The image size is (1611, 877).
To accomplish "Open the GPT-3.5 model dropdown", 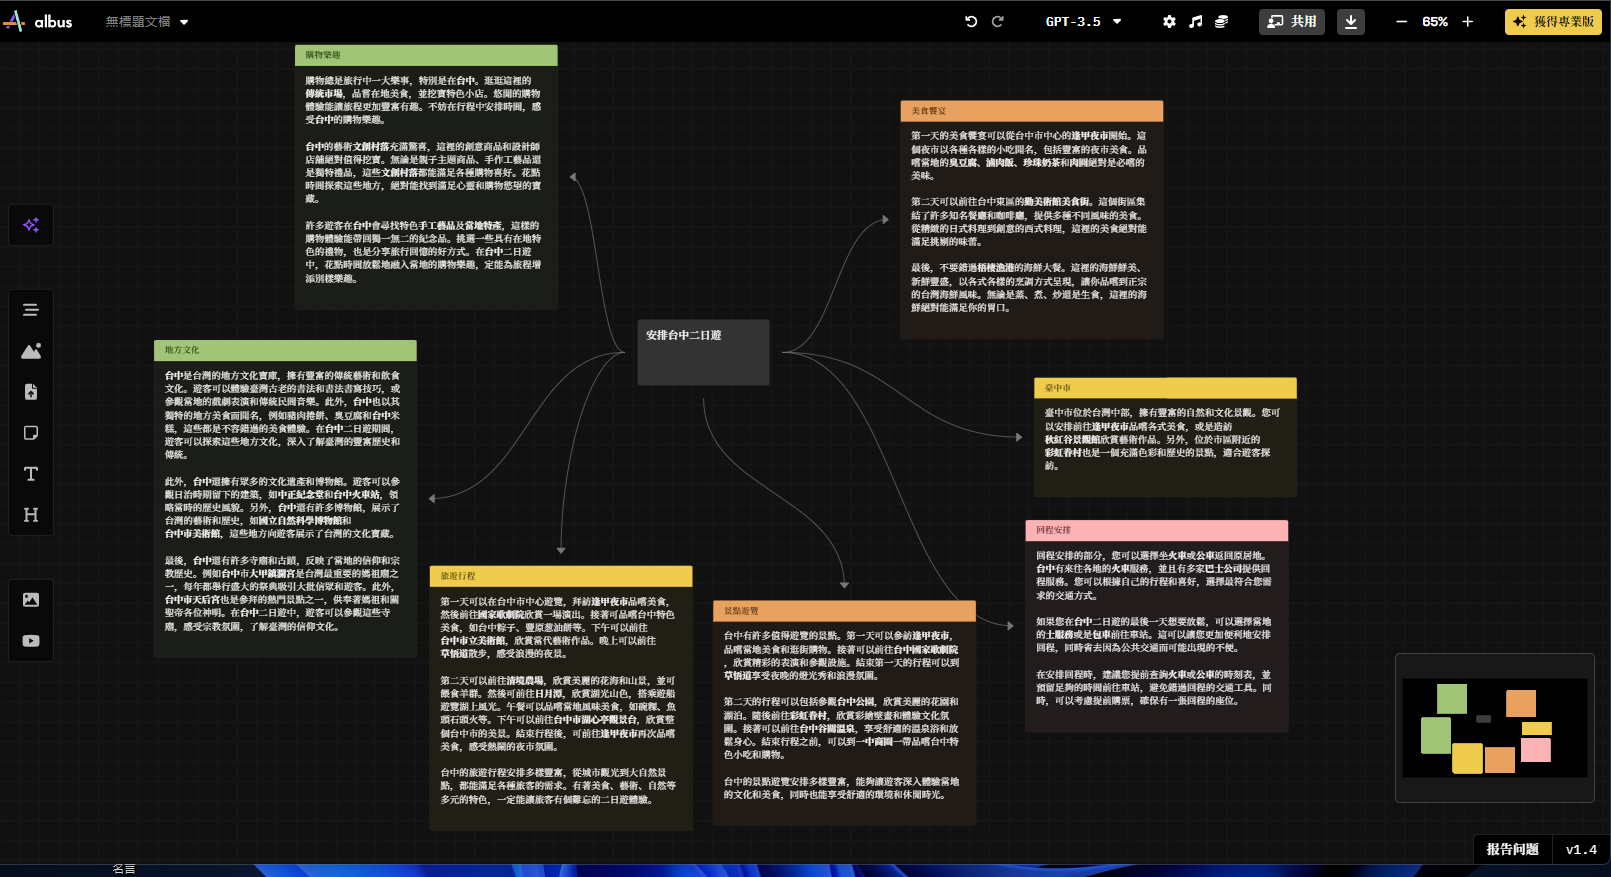I will [x=1083, y=21].
